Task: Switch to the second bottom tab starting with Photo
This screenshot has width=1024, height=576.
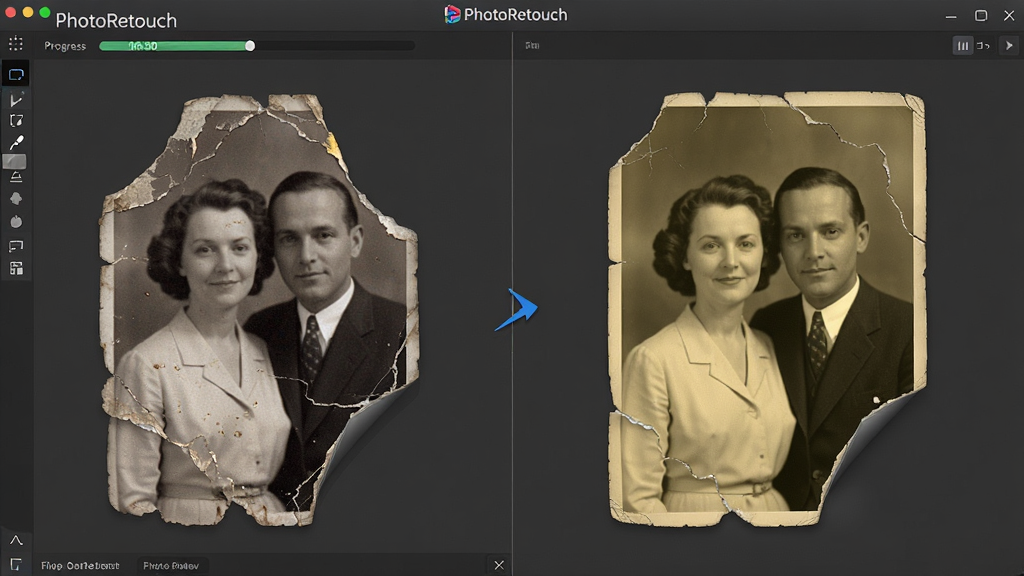Action: click(171, 566)
